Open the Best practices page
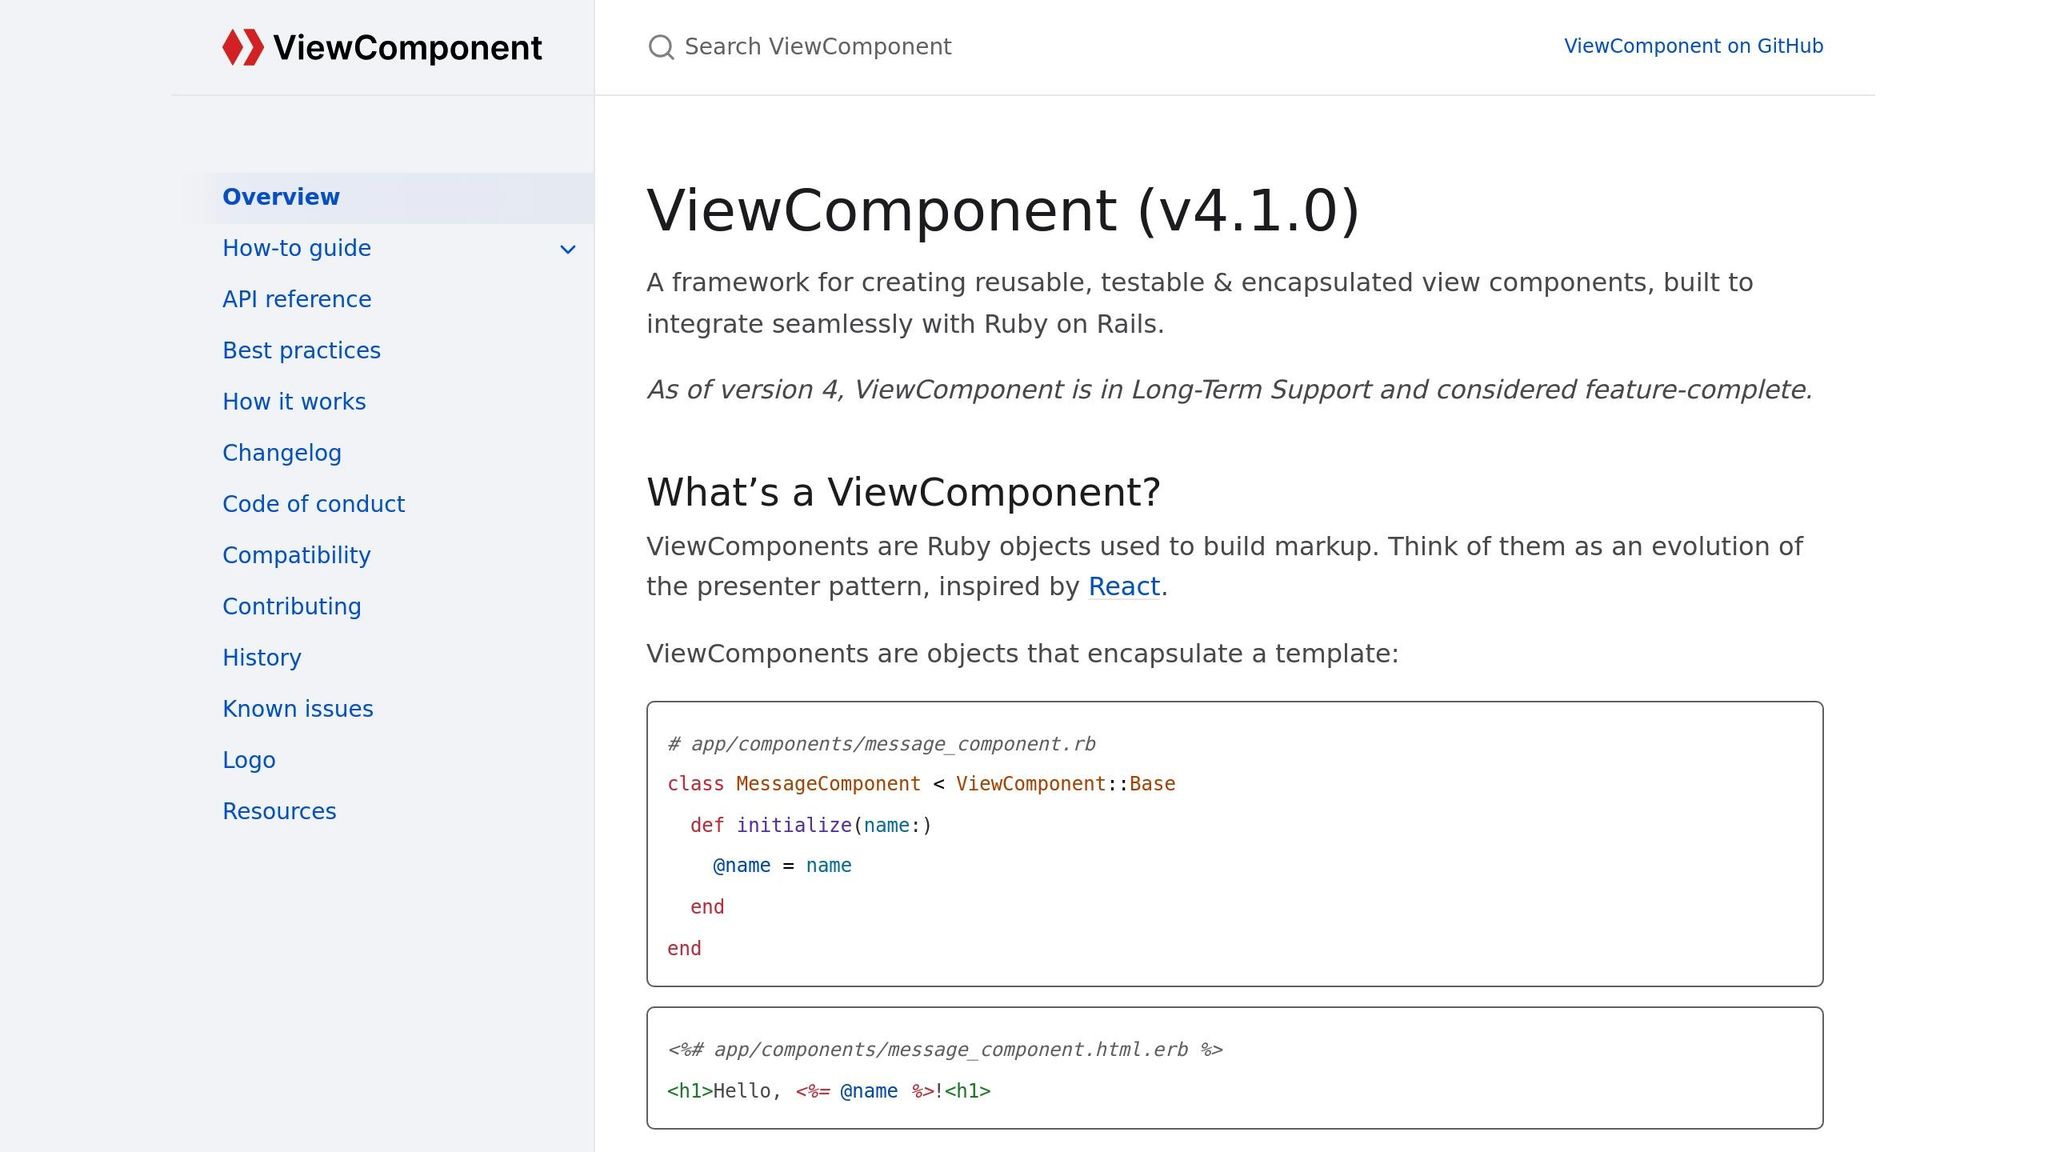The image size is (2048, 1152). (301, 350)
